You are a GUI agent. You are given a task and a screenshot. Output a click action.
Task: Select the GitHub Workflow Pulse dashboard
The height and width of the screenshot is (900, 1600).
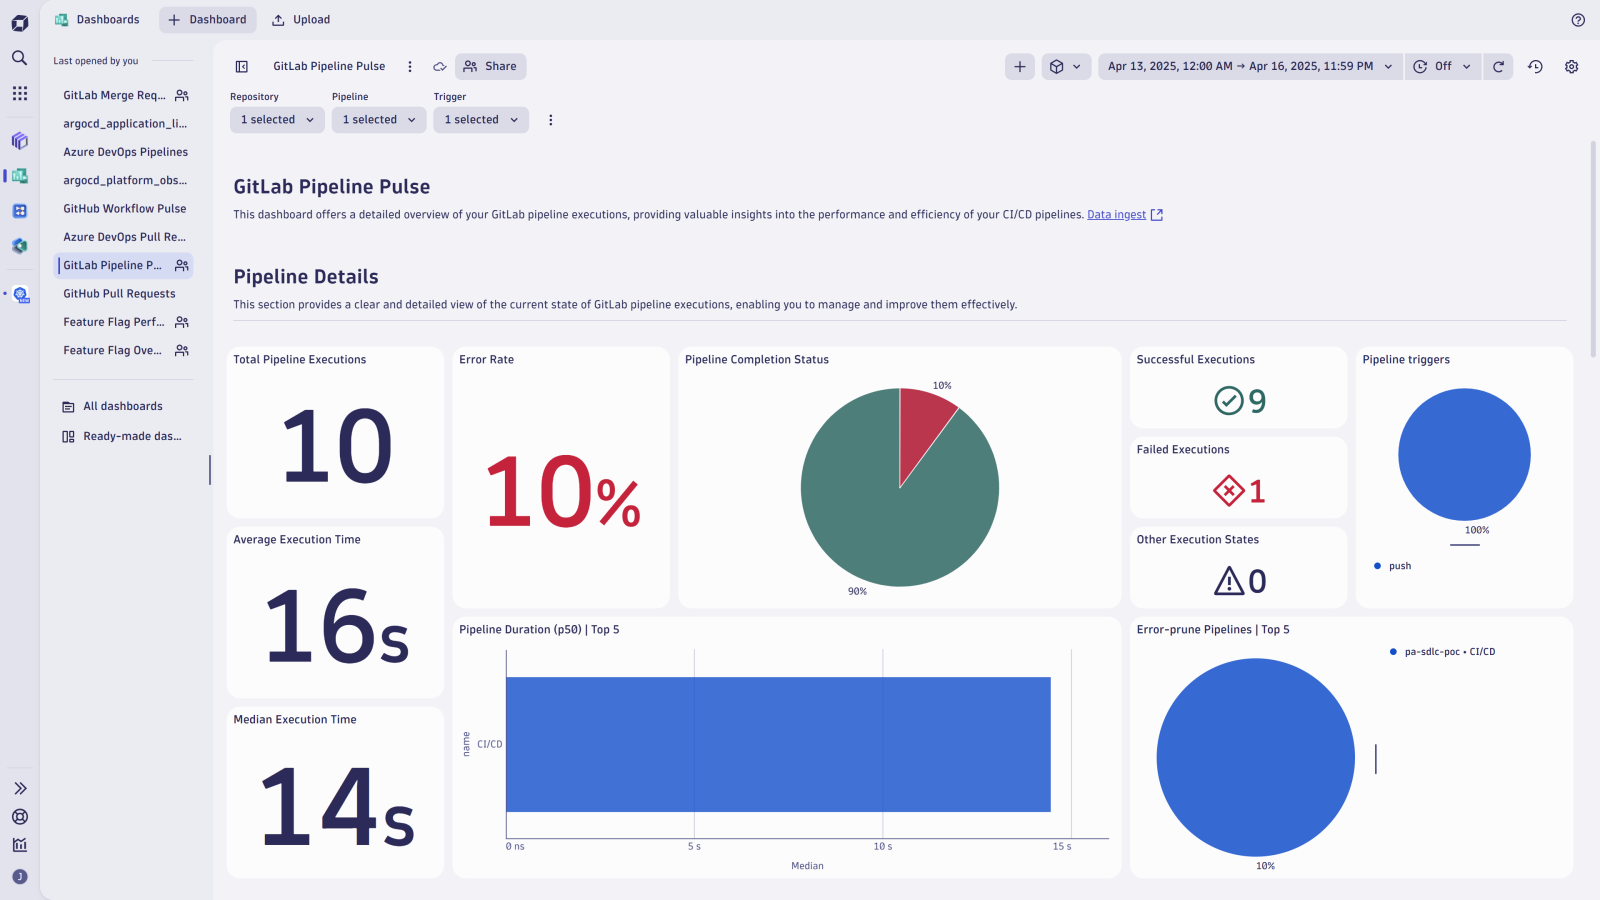(124, 208)
